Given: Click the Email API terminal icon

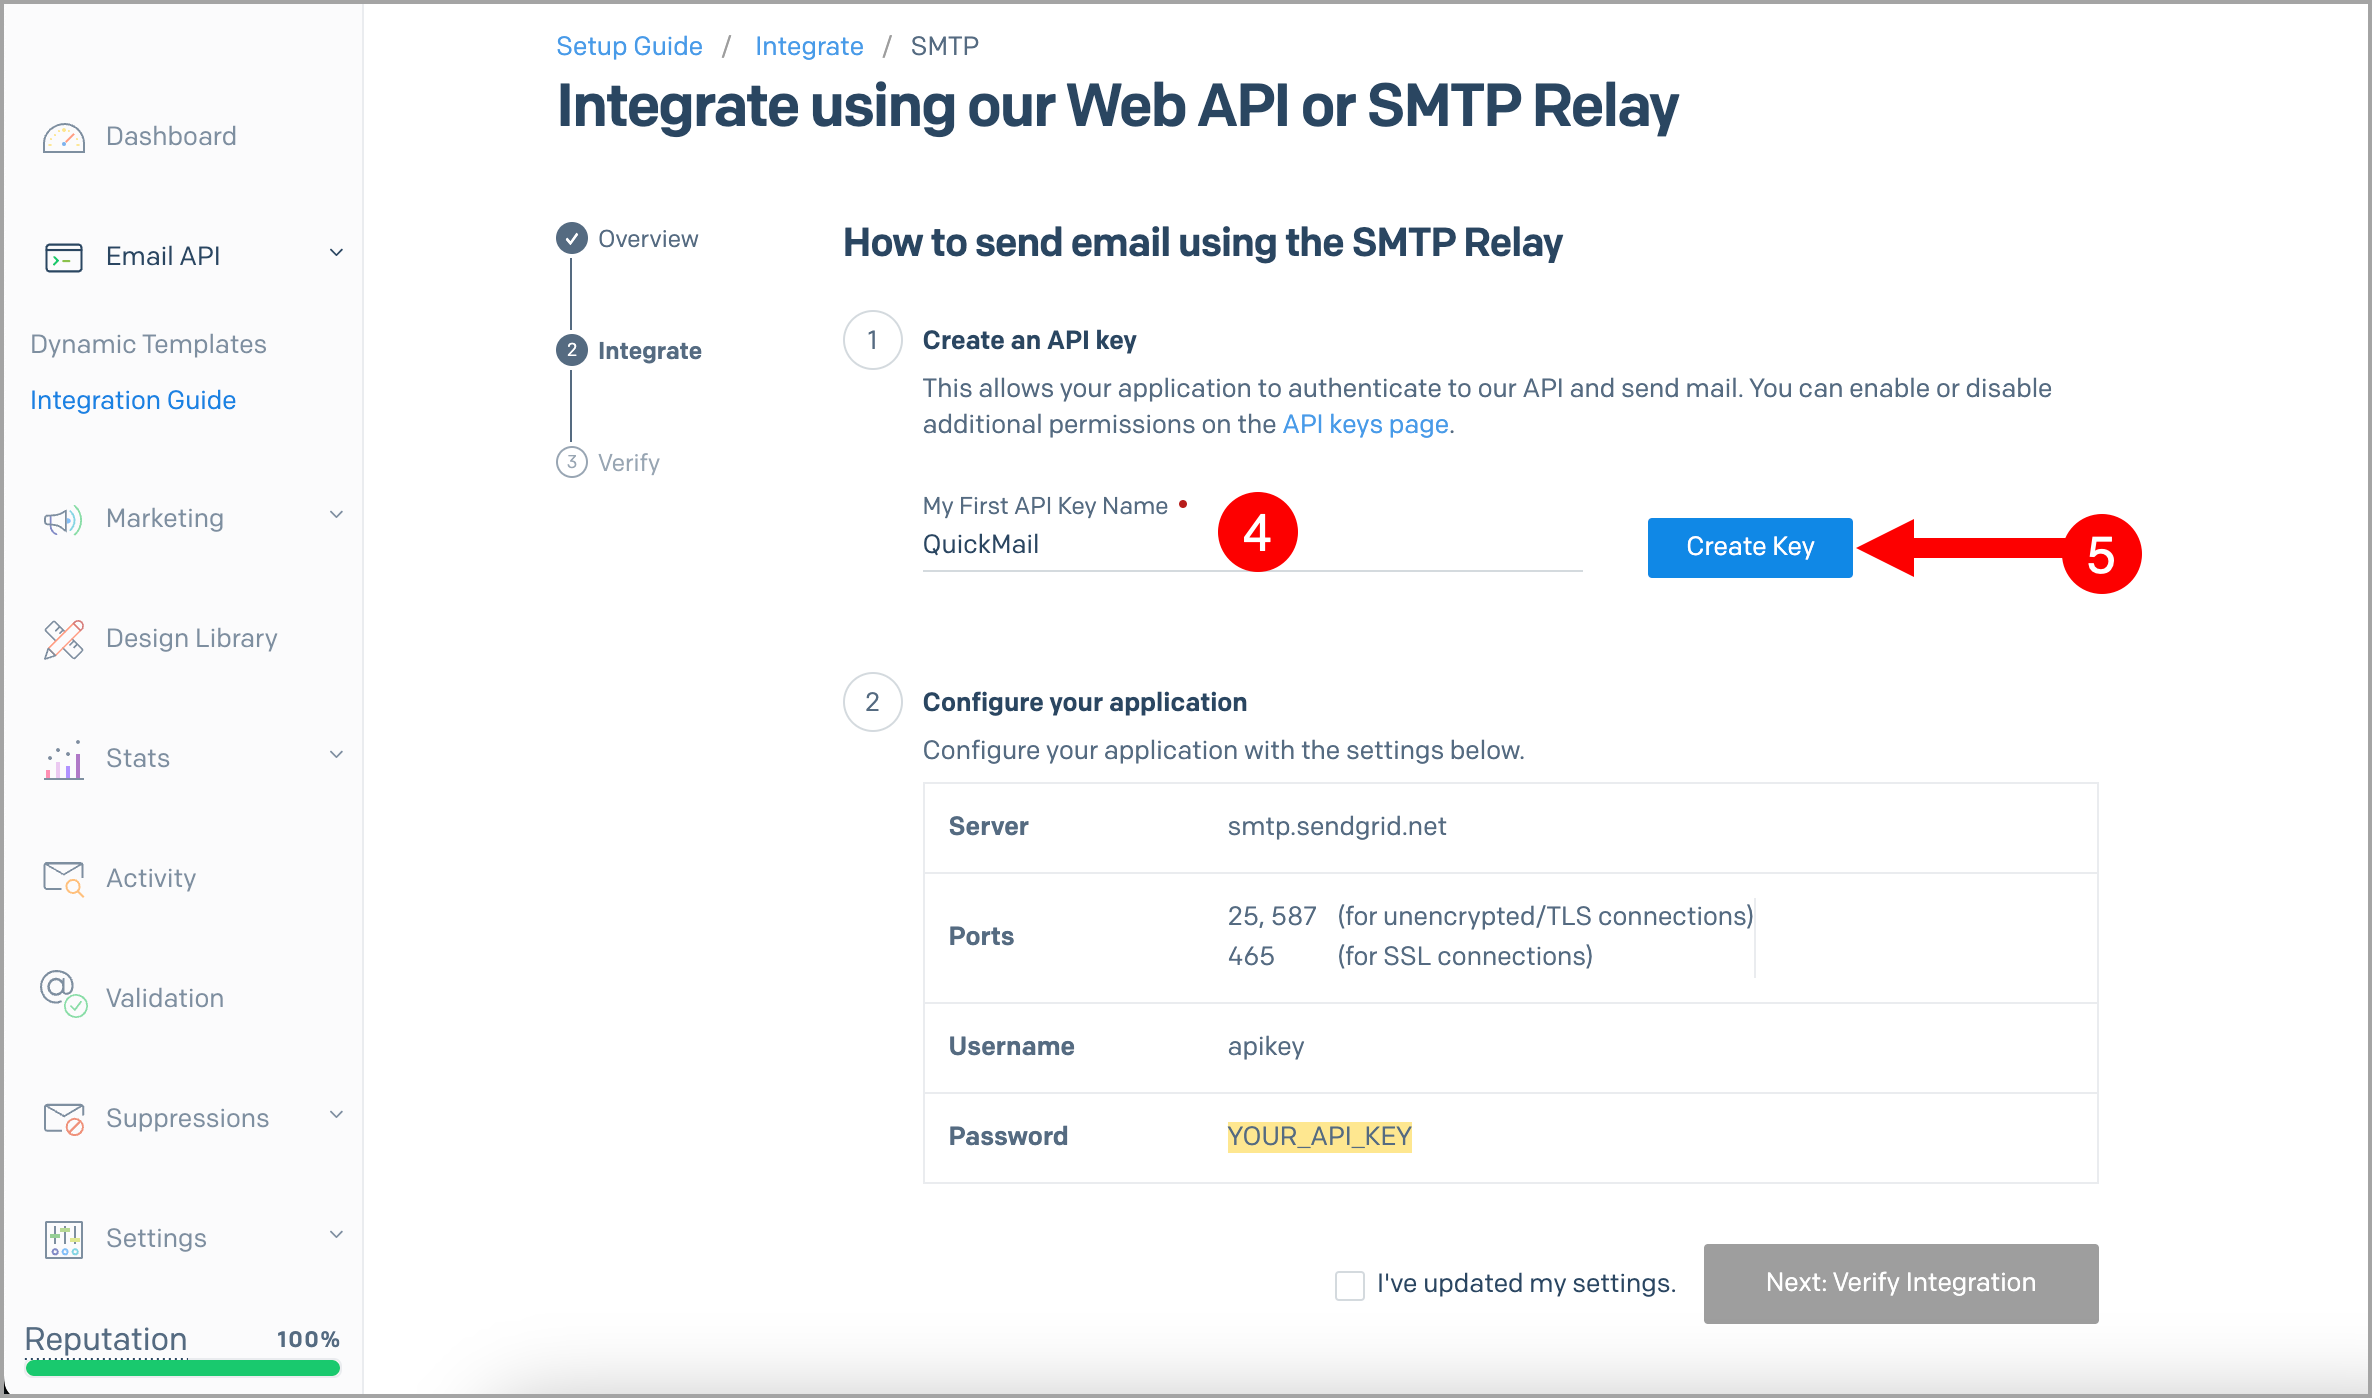Looking at the screenshot, I should tap(64, 258).
